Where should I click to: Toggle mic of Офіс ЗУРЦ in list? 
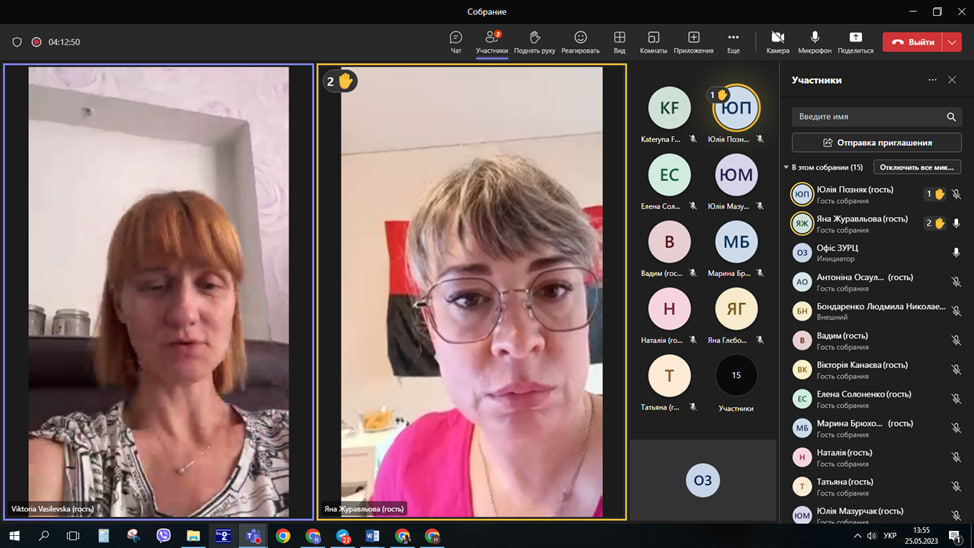point(957,252)
